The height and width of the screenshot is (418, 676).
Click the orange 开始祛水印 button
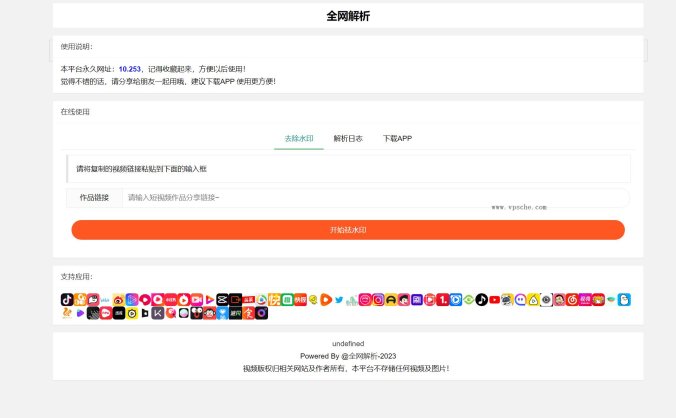click(x=348, y=230)
